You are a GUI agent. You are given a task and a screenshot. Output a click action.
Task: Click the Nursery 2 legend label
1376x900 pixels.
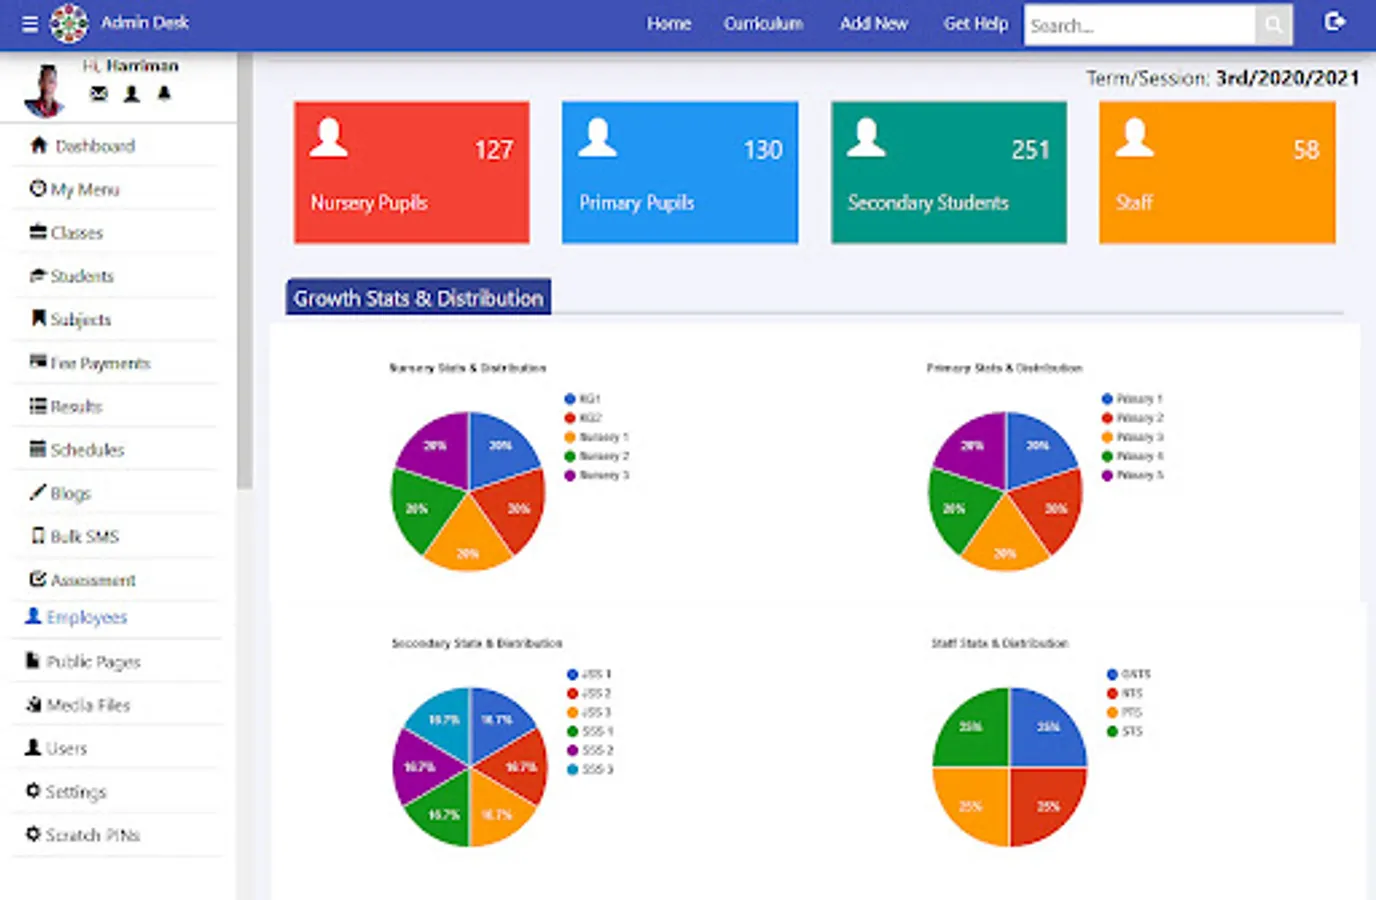[604, 456]
